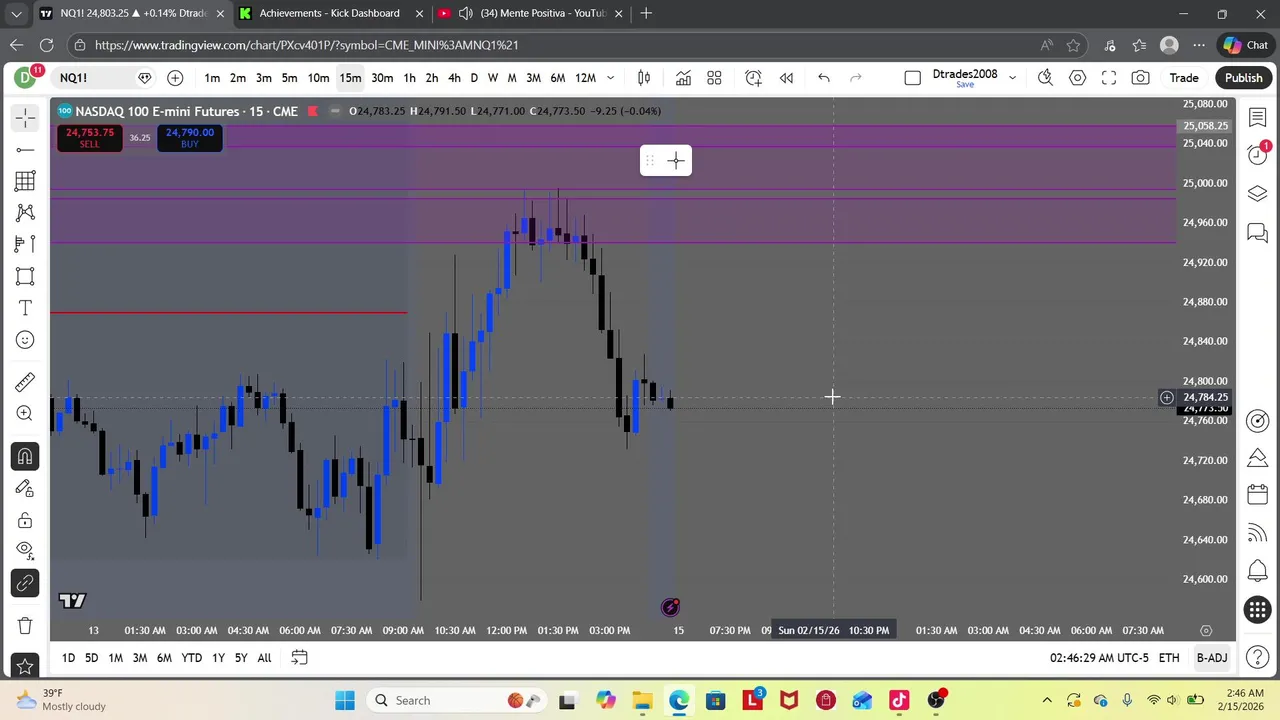Open the chats panel icon

coord(1257,233)
